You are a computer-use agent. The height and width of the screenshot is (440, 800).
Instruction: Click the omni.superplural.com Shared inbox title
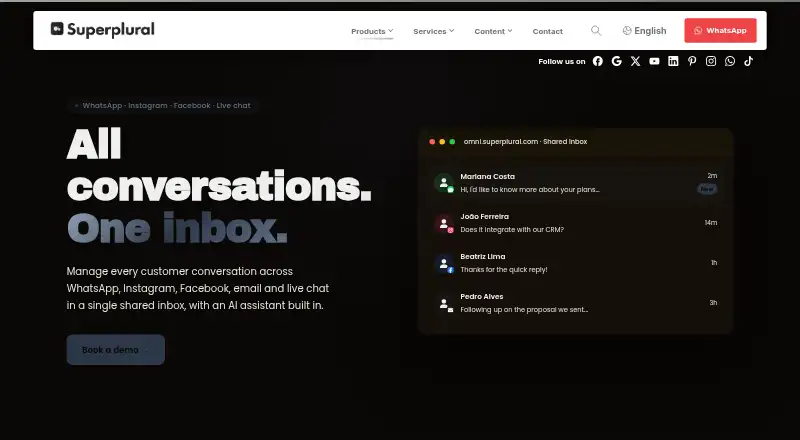526,142
